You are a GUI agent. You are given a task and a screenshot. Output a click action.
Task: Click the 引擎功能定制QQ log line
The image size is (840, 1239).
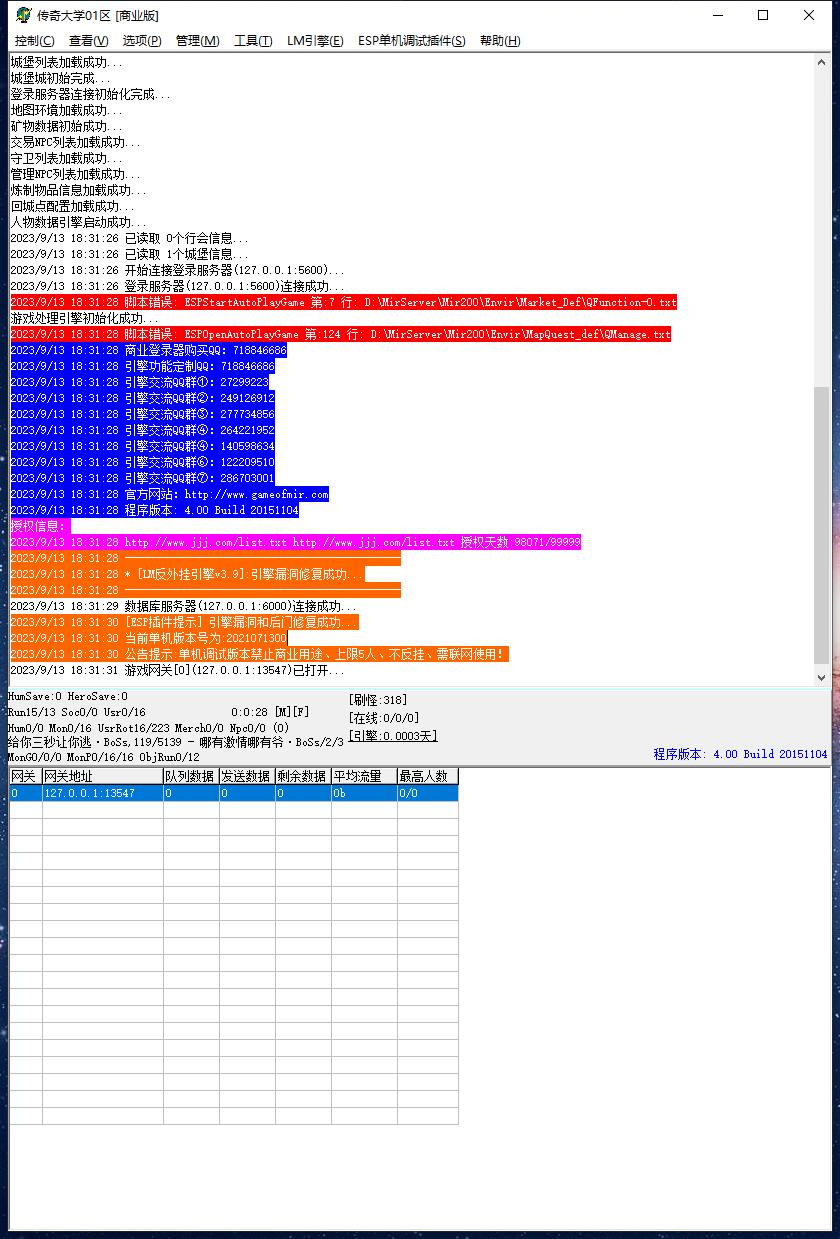(x=143, y=366)
